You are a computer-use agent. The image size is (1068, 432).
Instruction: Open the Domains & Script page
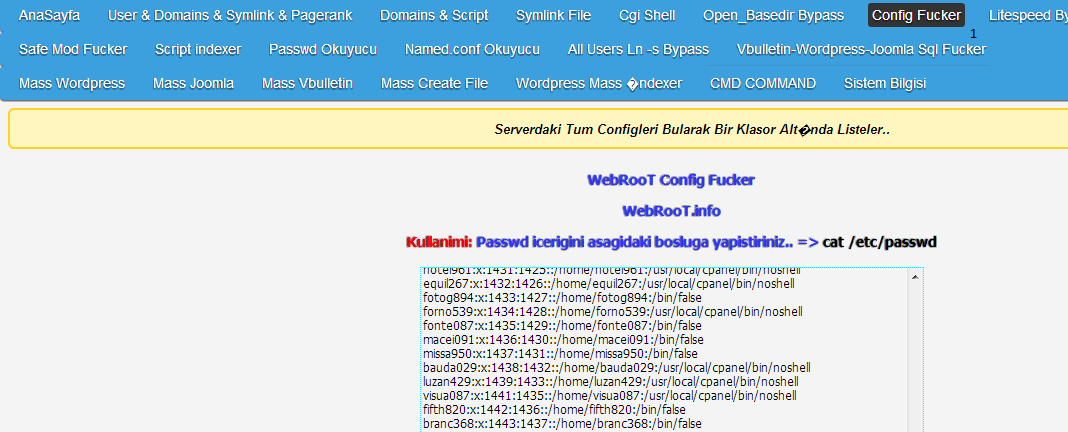coord(434,15)
